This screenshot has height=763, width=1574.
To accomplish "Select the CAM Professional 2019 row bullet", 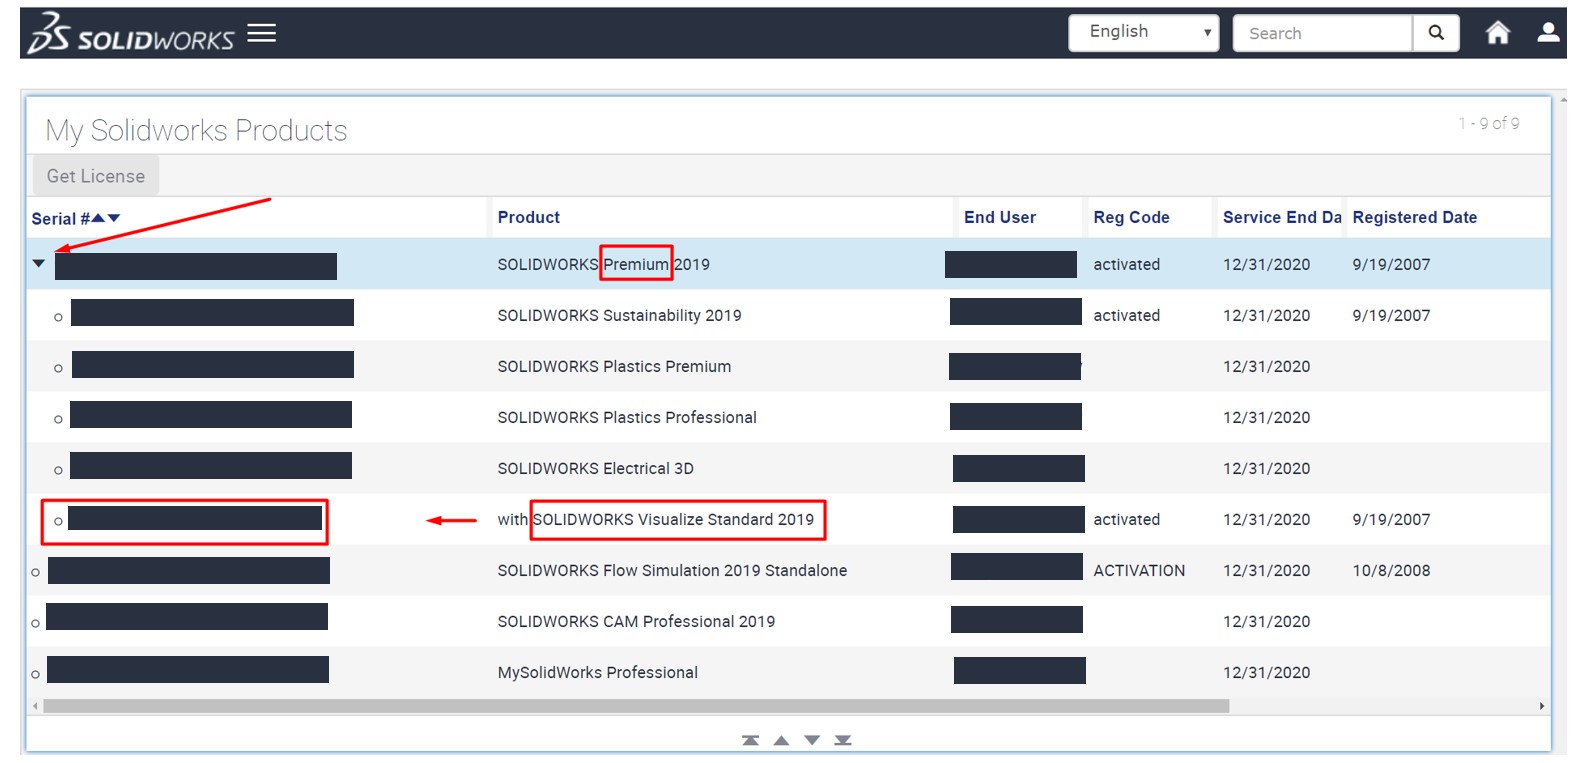I will coord(36,623).
